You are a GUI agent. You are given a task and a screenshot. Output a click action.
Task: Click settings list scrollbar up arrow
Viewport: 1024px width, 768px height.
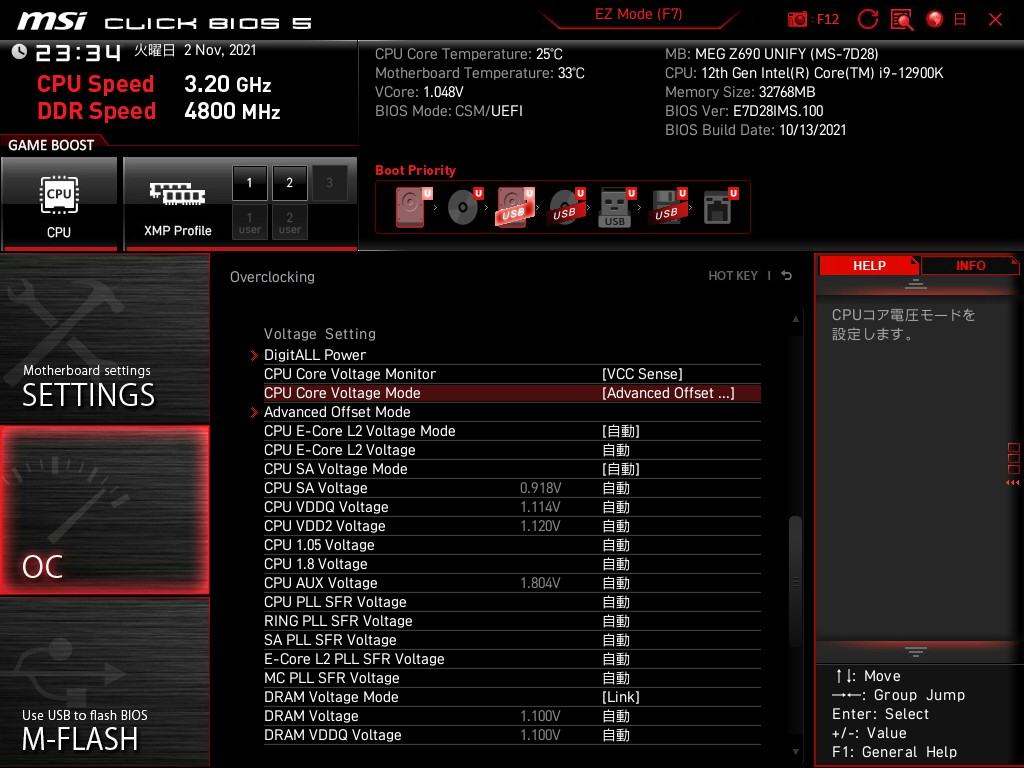click(x=795, y=319)
